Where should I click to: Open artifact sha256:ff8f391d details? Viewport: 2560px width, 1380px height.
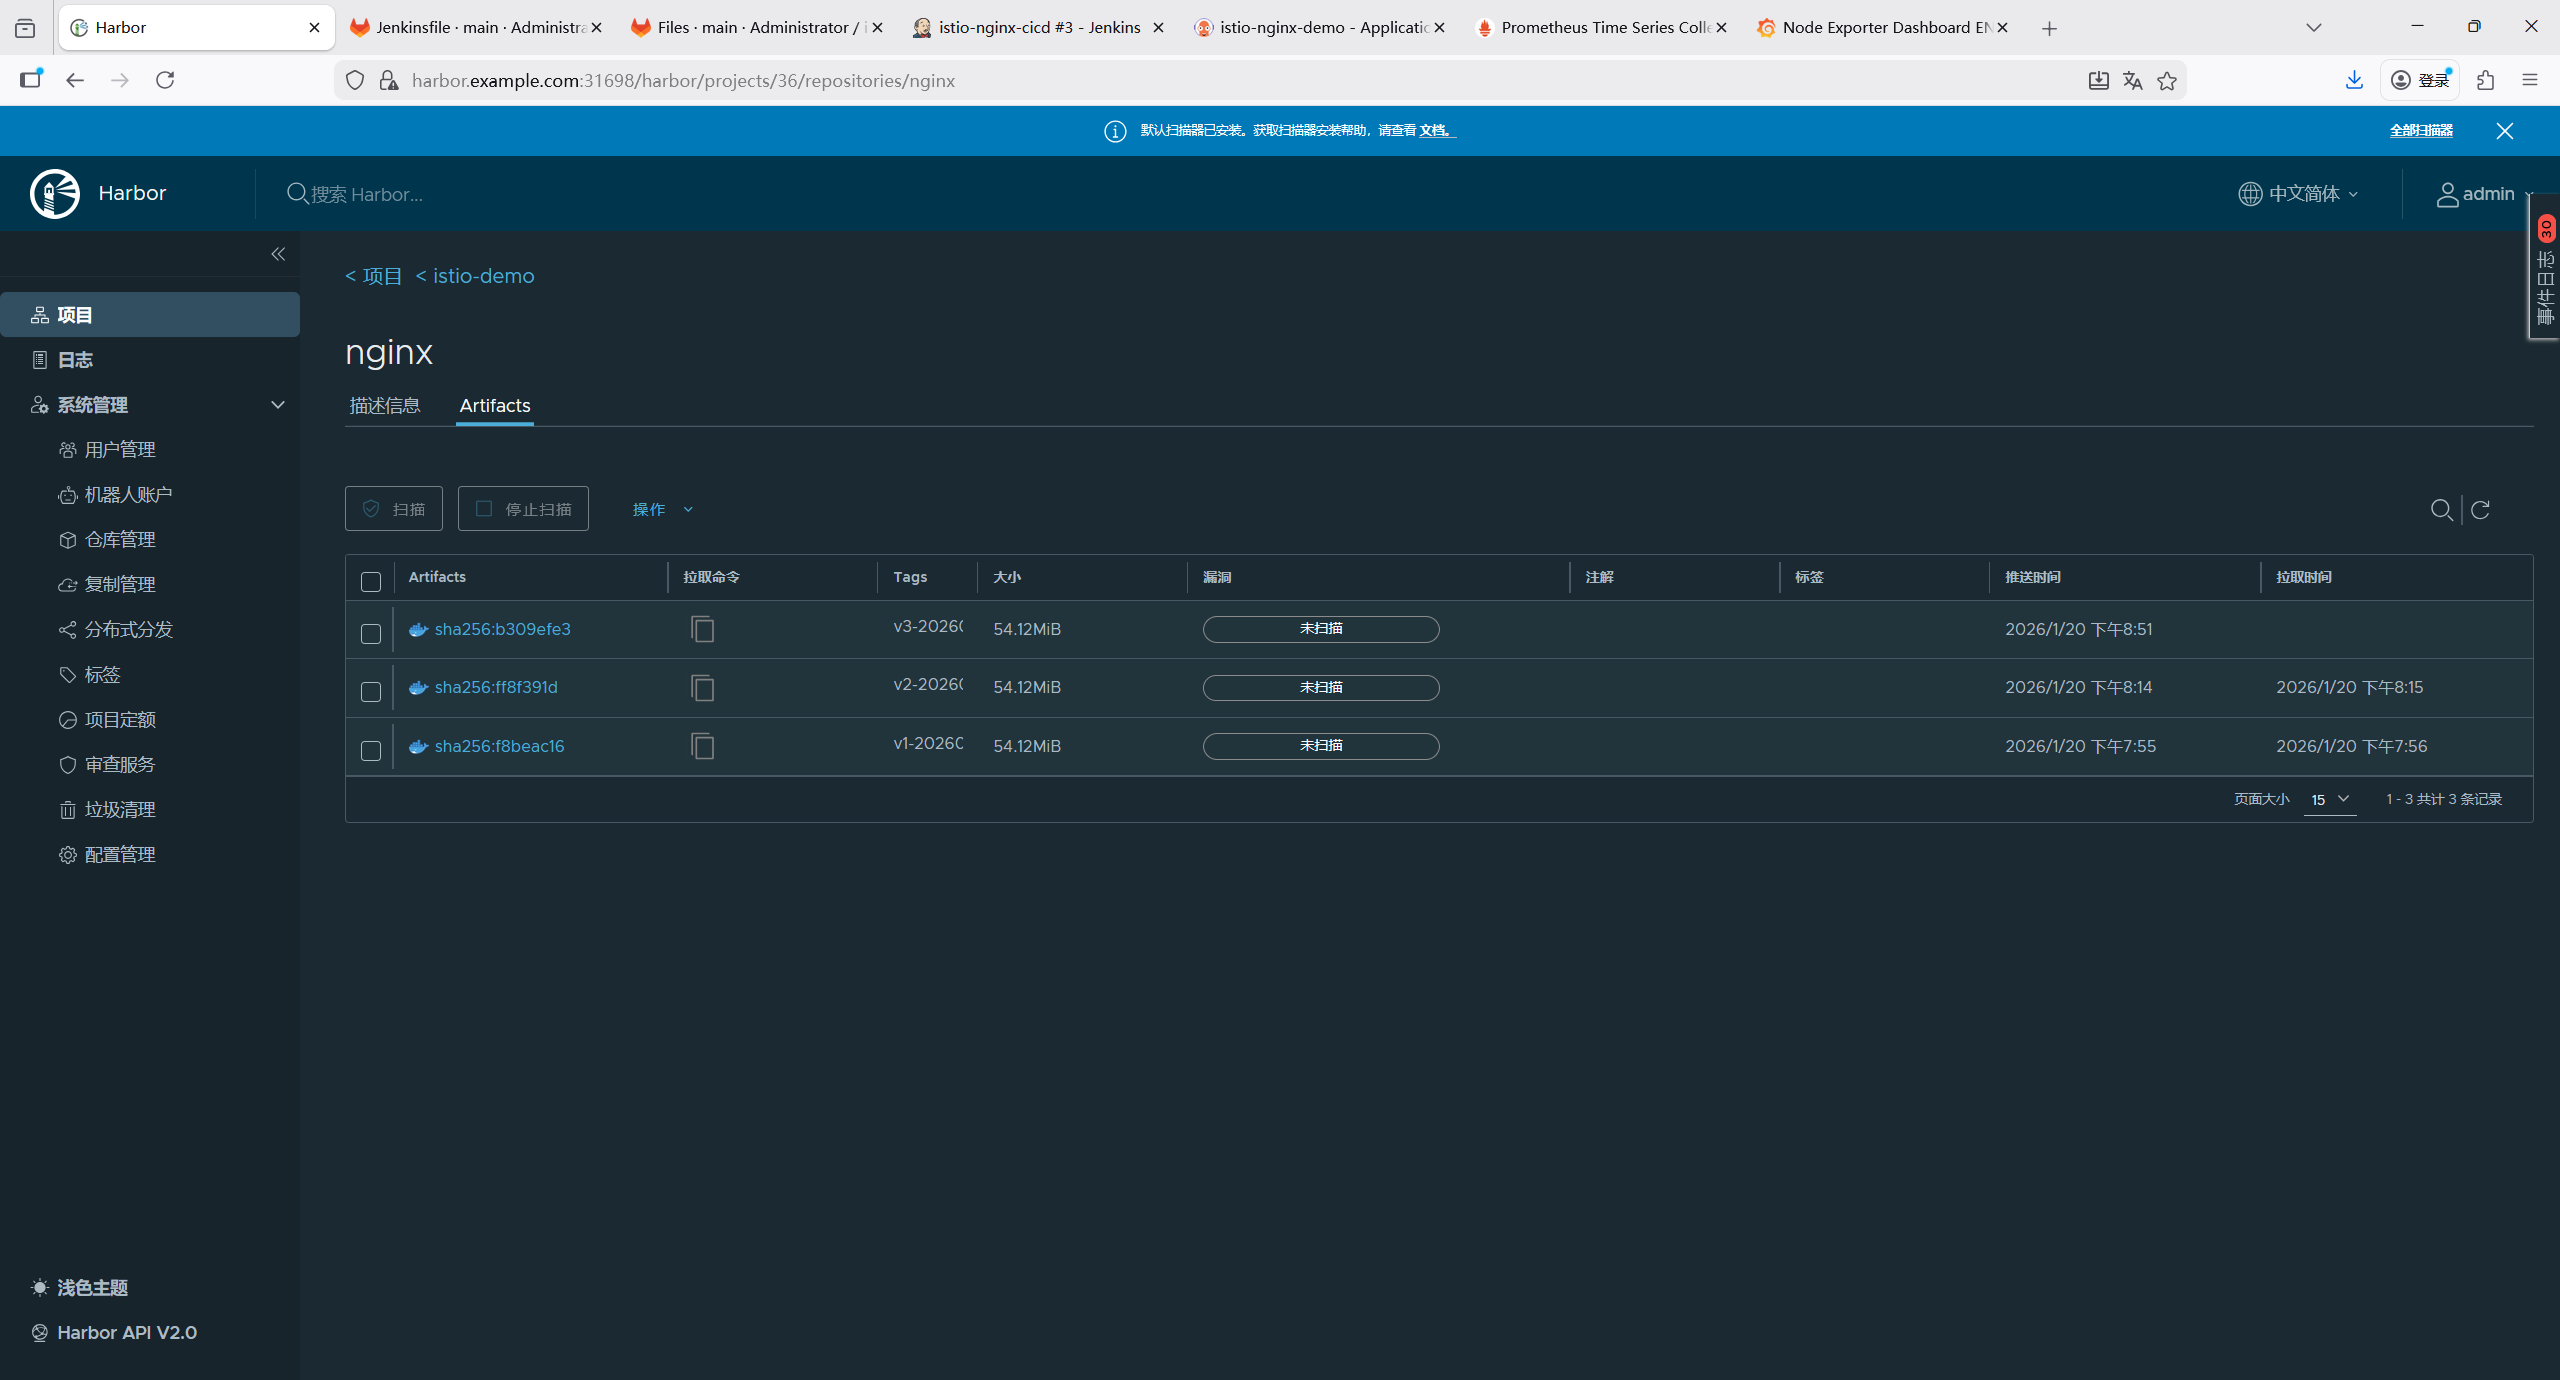(496, 687)
